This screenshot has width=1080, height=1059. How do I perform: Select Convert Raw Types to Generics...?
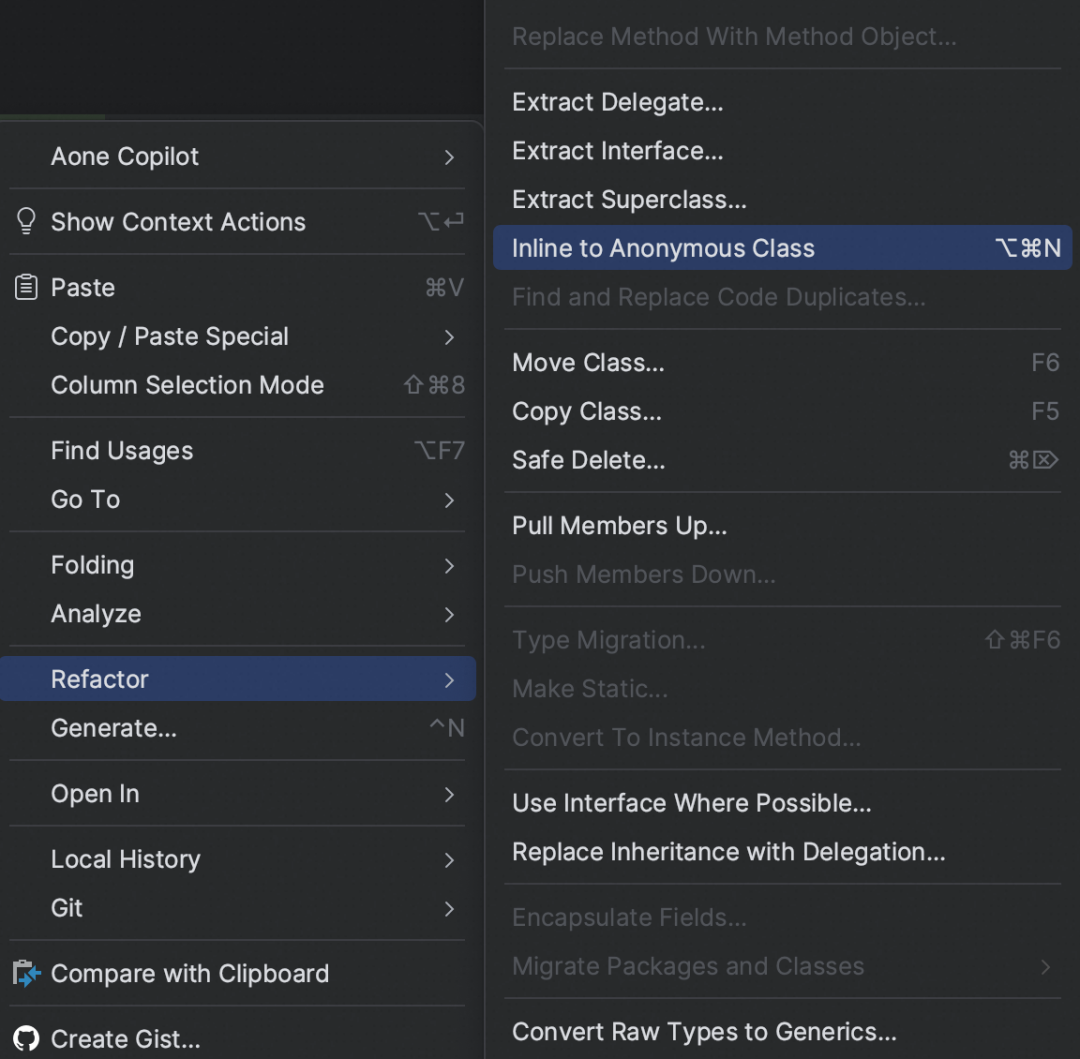click(782, 1031)
